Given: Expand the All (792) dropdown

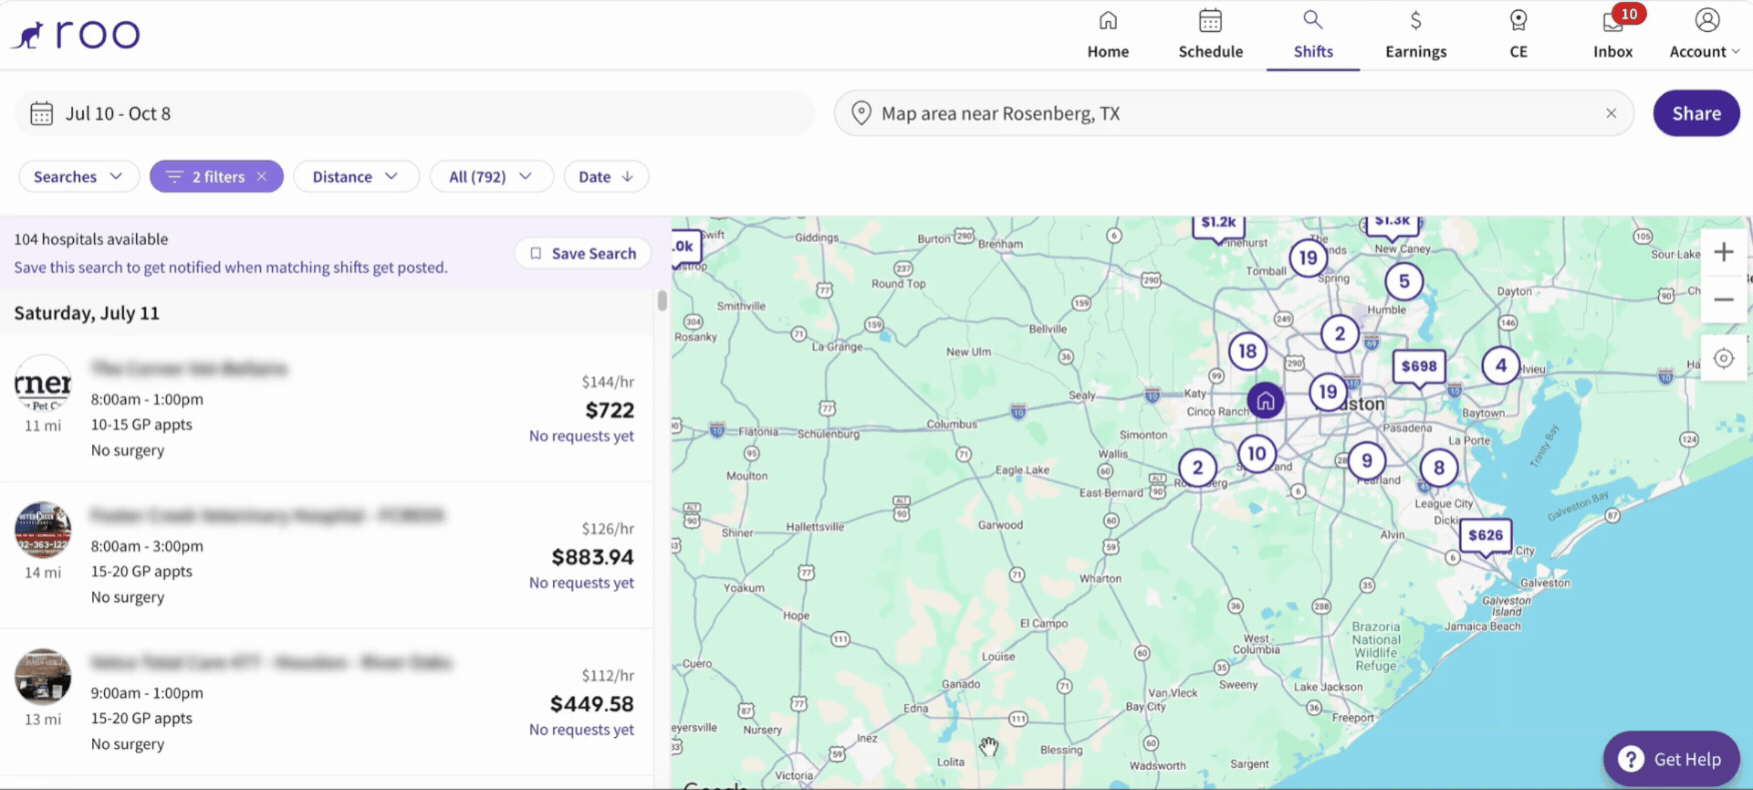Looking at the screenshot, I should pyautogui.click(x=490, y=176).
